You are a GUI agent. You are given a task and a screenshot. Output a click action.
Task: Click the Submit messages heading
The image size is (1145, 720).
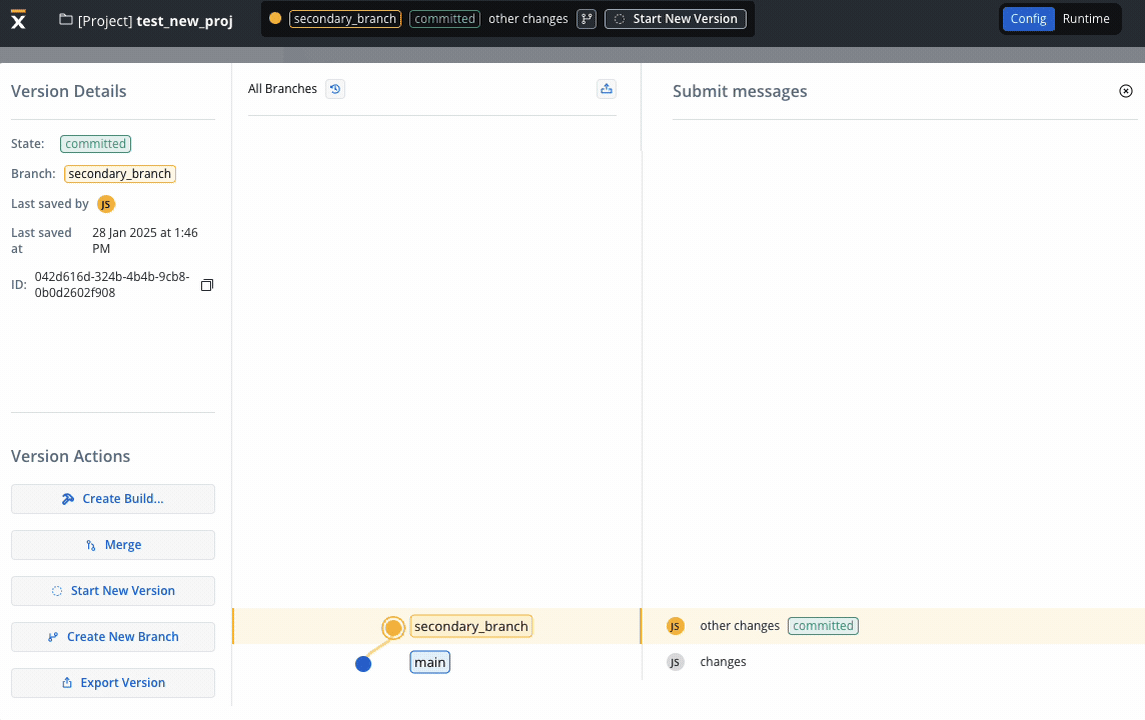[740, 91]
